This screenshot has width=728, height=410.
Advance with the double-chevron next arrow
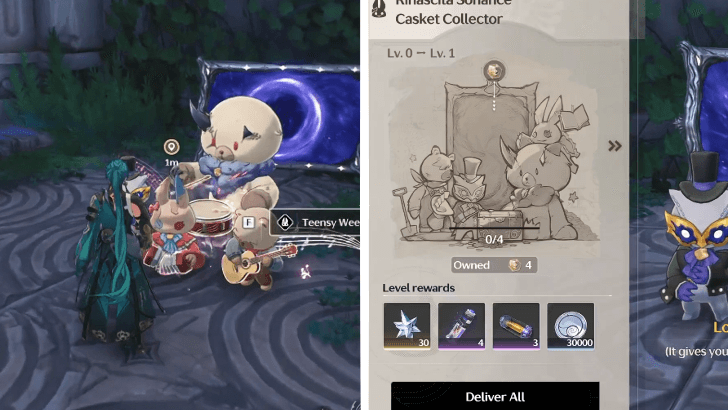click(x=615, y=146)
